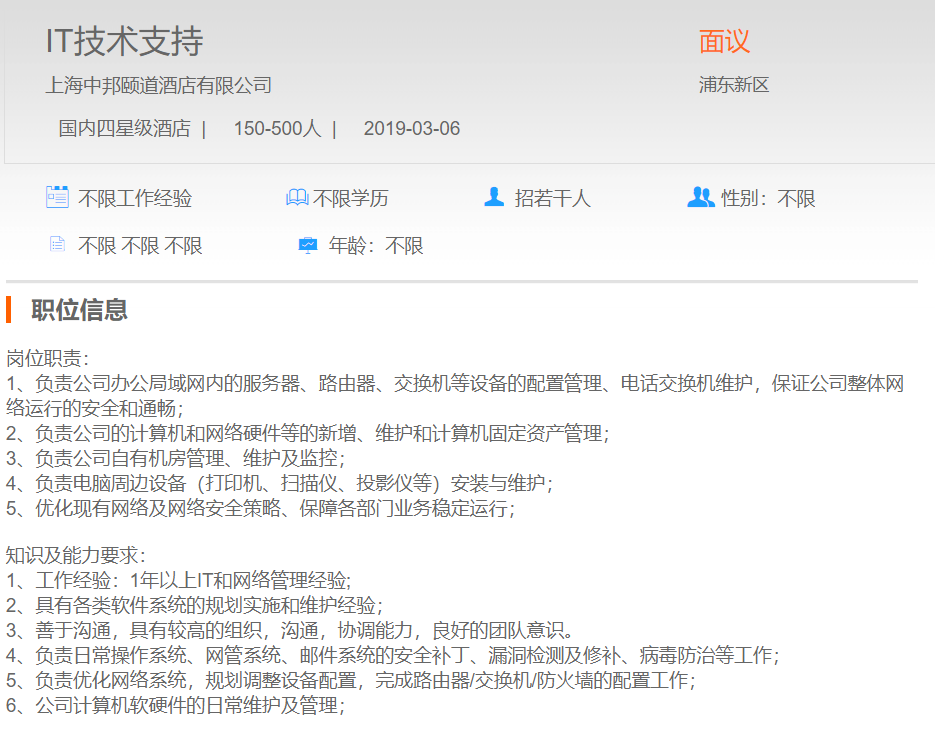Click the single-person hiring count icon

coord(494,197)
